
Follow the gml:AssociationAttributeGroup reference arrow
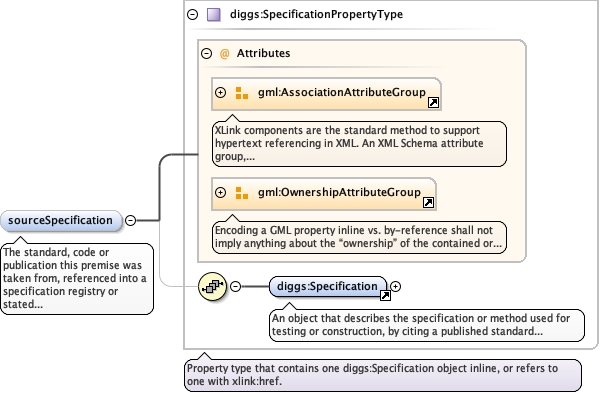coord(433,103)
